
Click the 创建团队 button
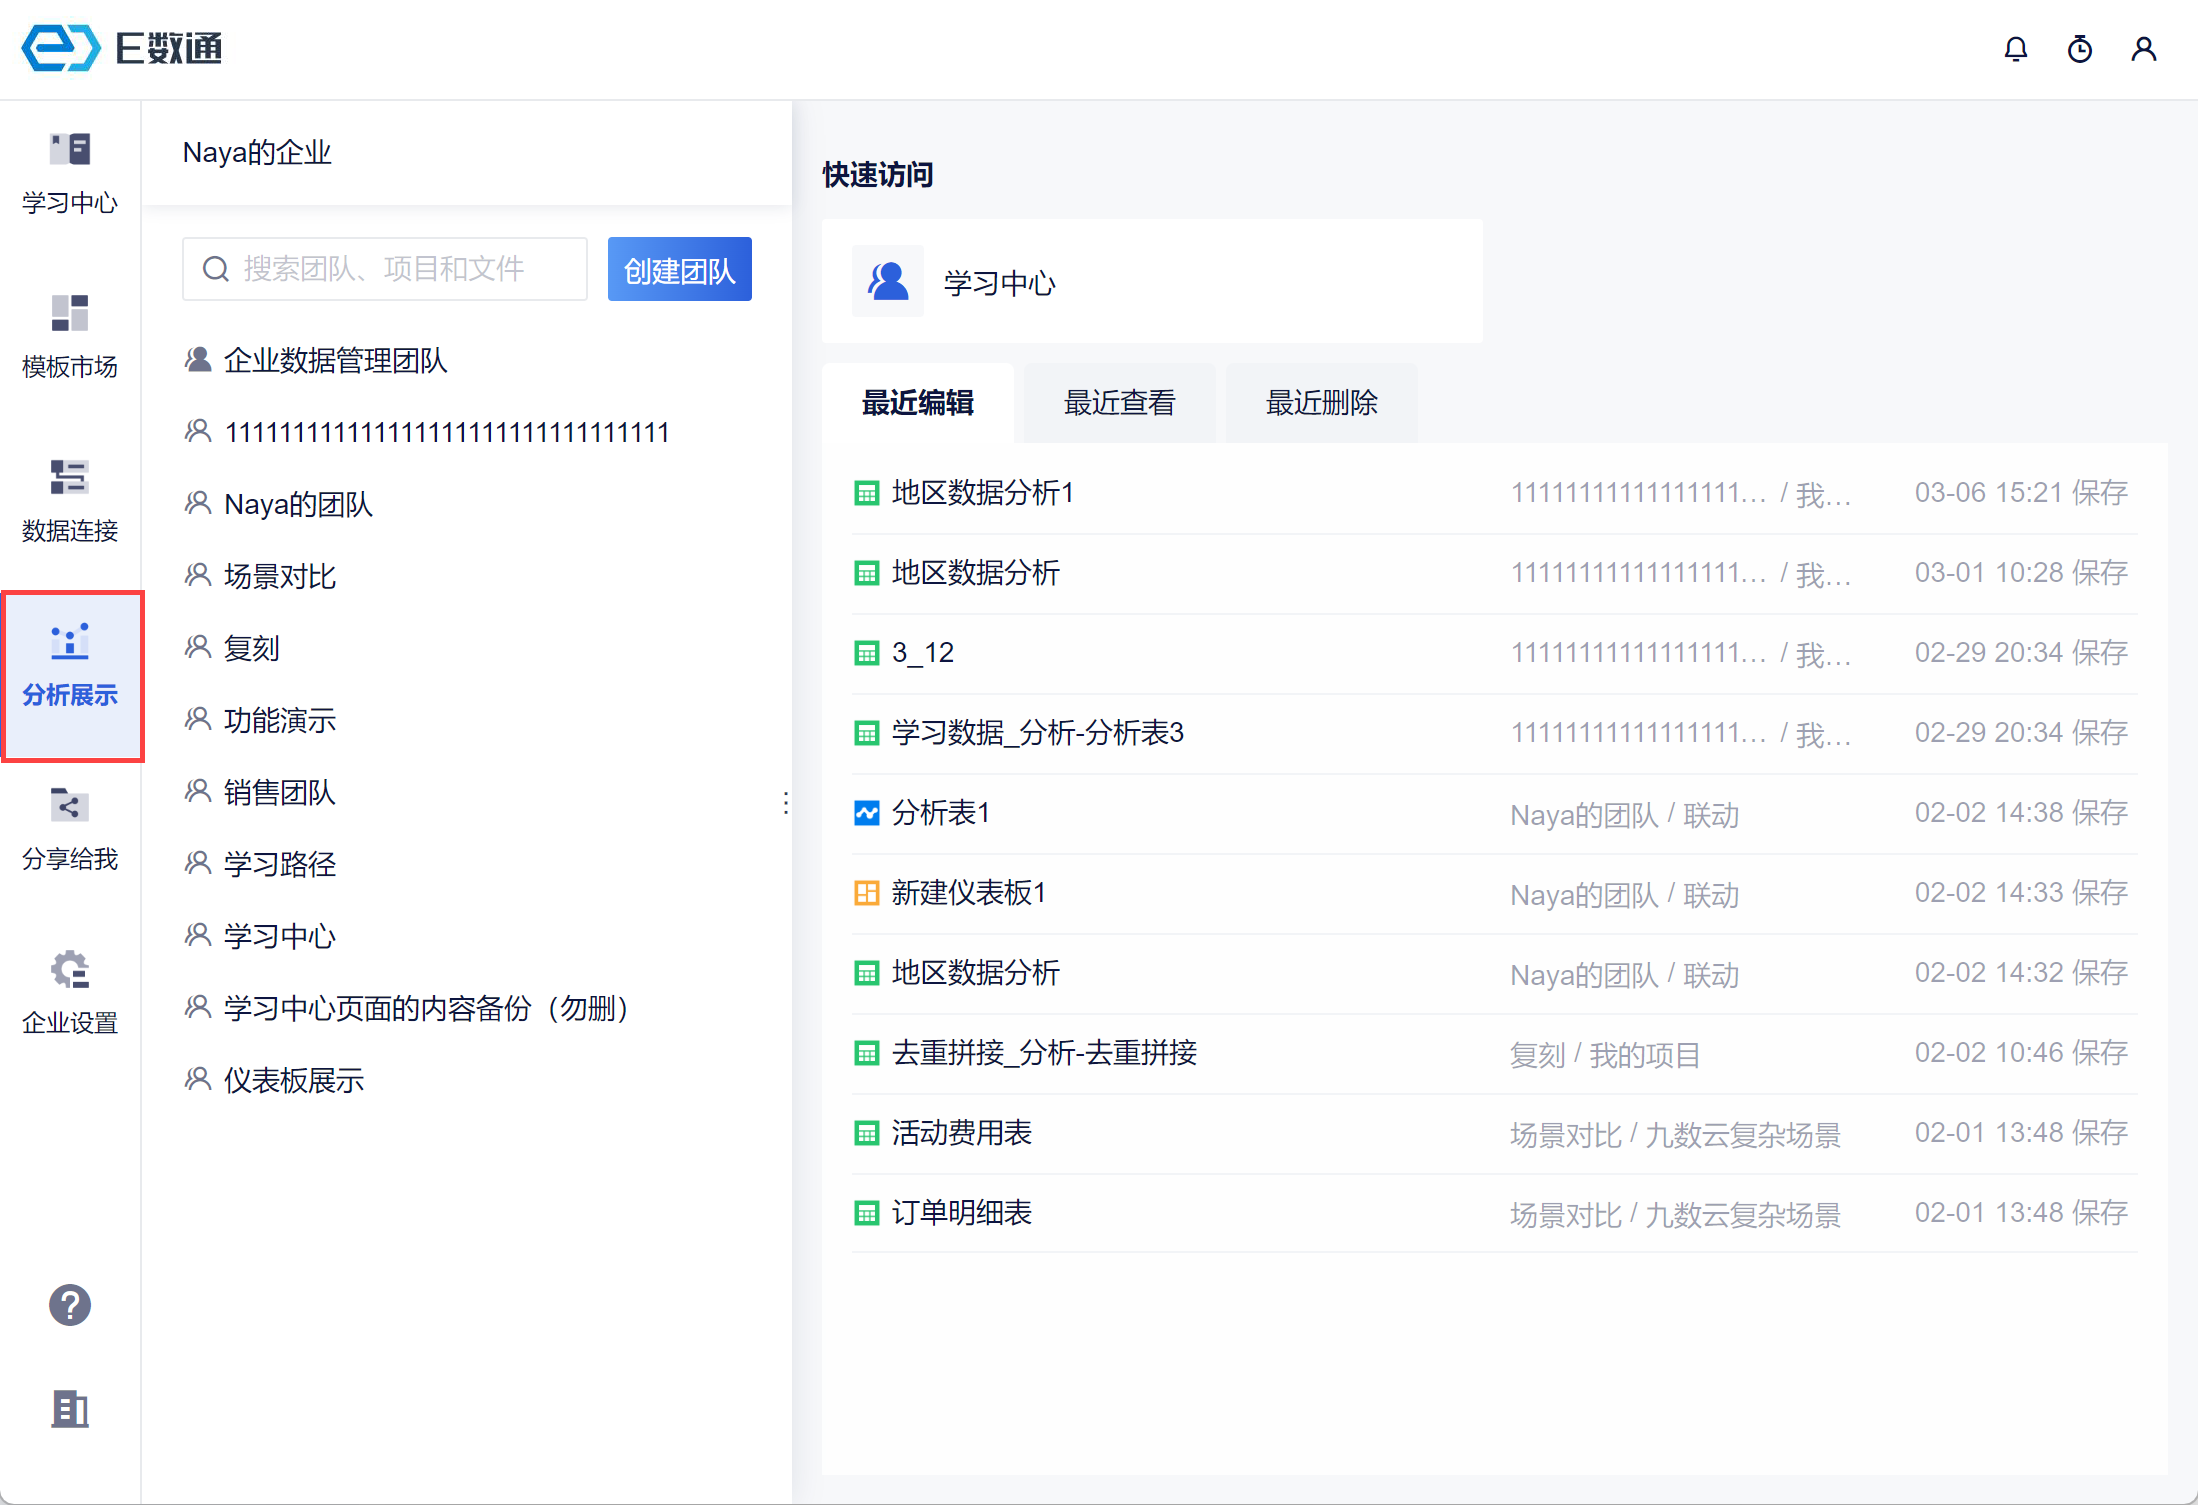(x=679, y=270)
